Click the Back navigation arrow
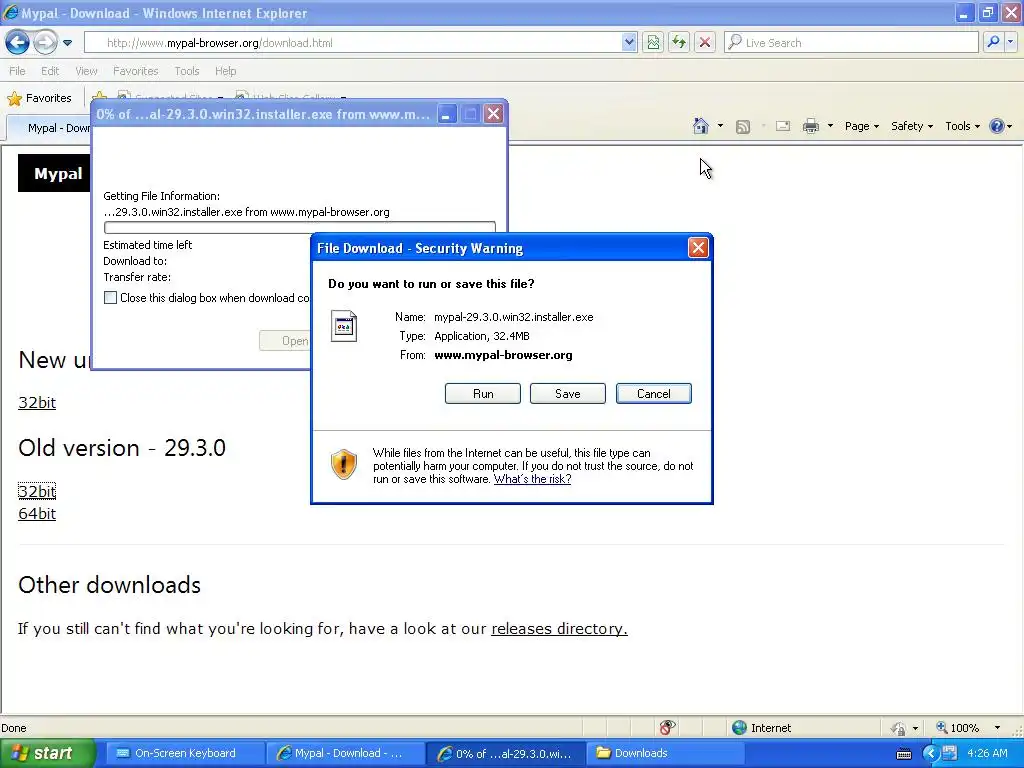The width and height of the screenshot is (1024, 768). point(18,42)
